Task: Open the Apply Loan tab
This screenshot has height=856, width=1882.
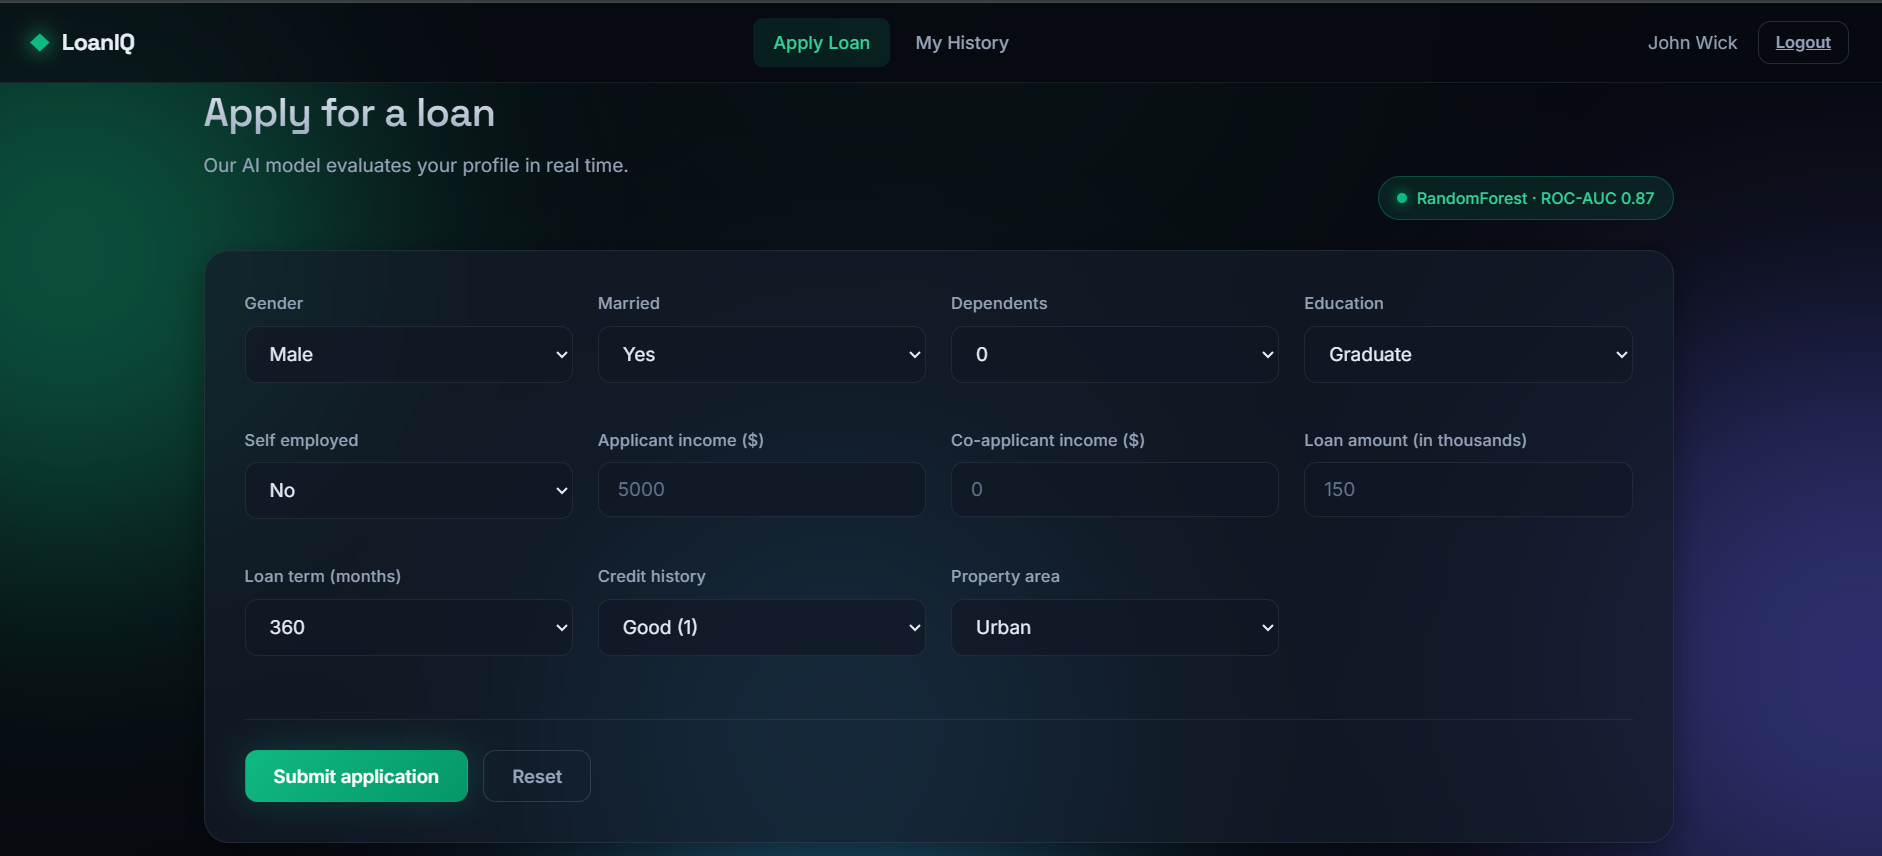Action: pos(821,43)
